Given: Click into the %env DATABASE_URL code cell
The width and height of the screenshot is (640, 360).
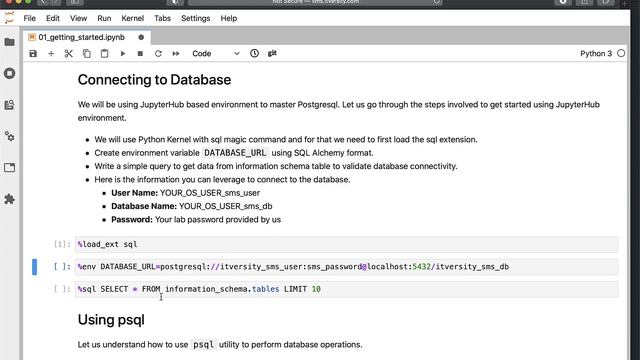Looking at the screenshot, I should tap(346, 267).
